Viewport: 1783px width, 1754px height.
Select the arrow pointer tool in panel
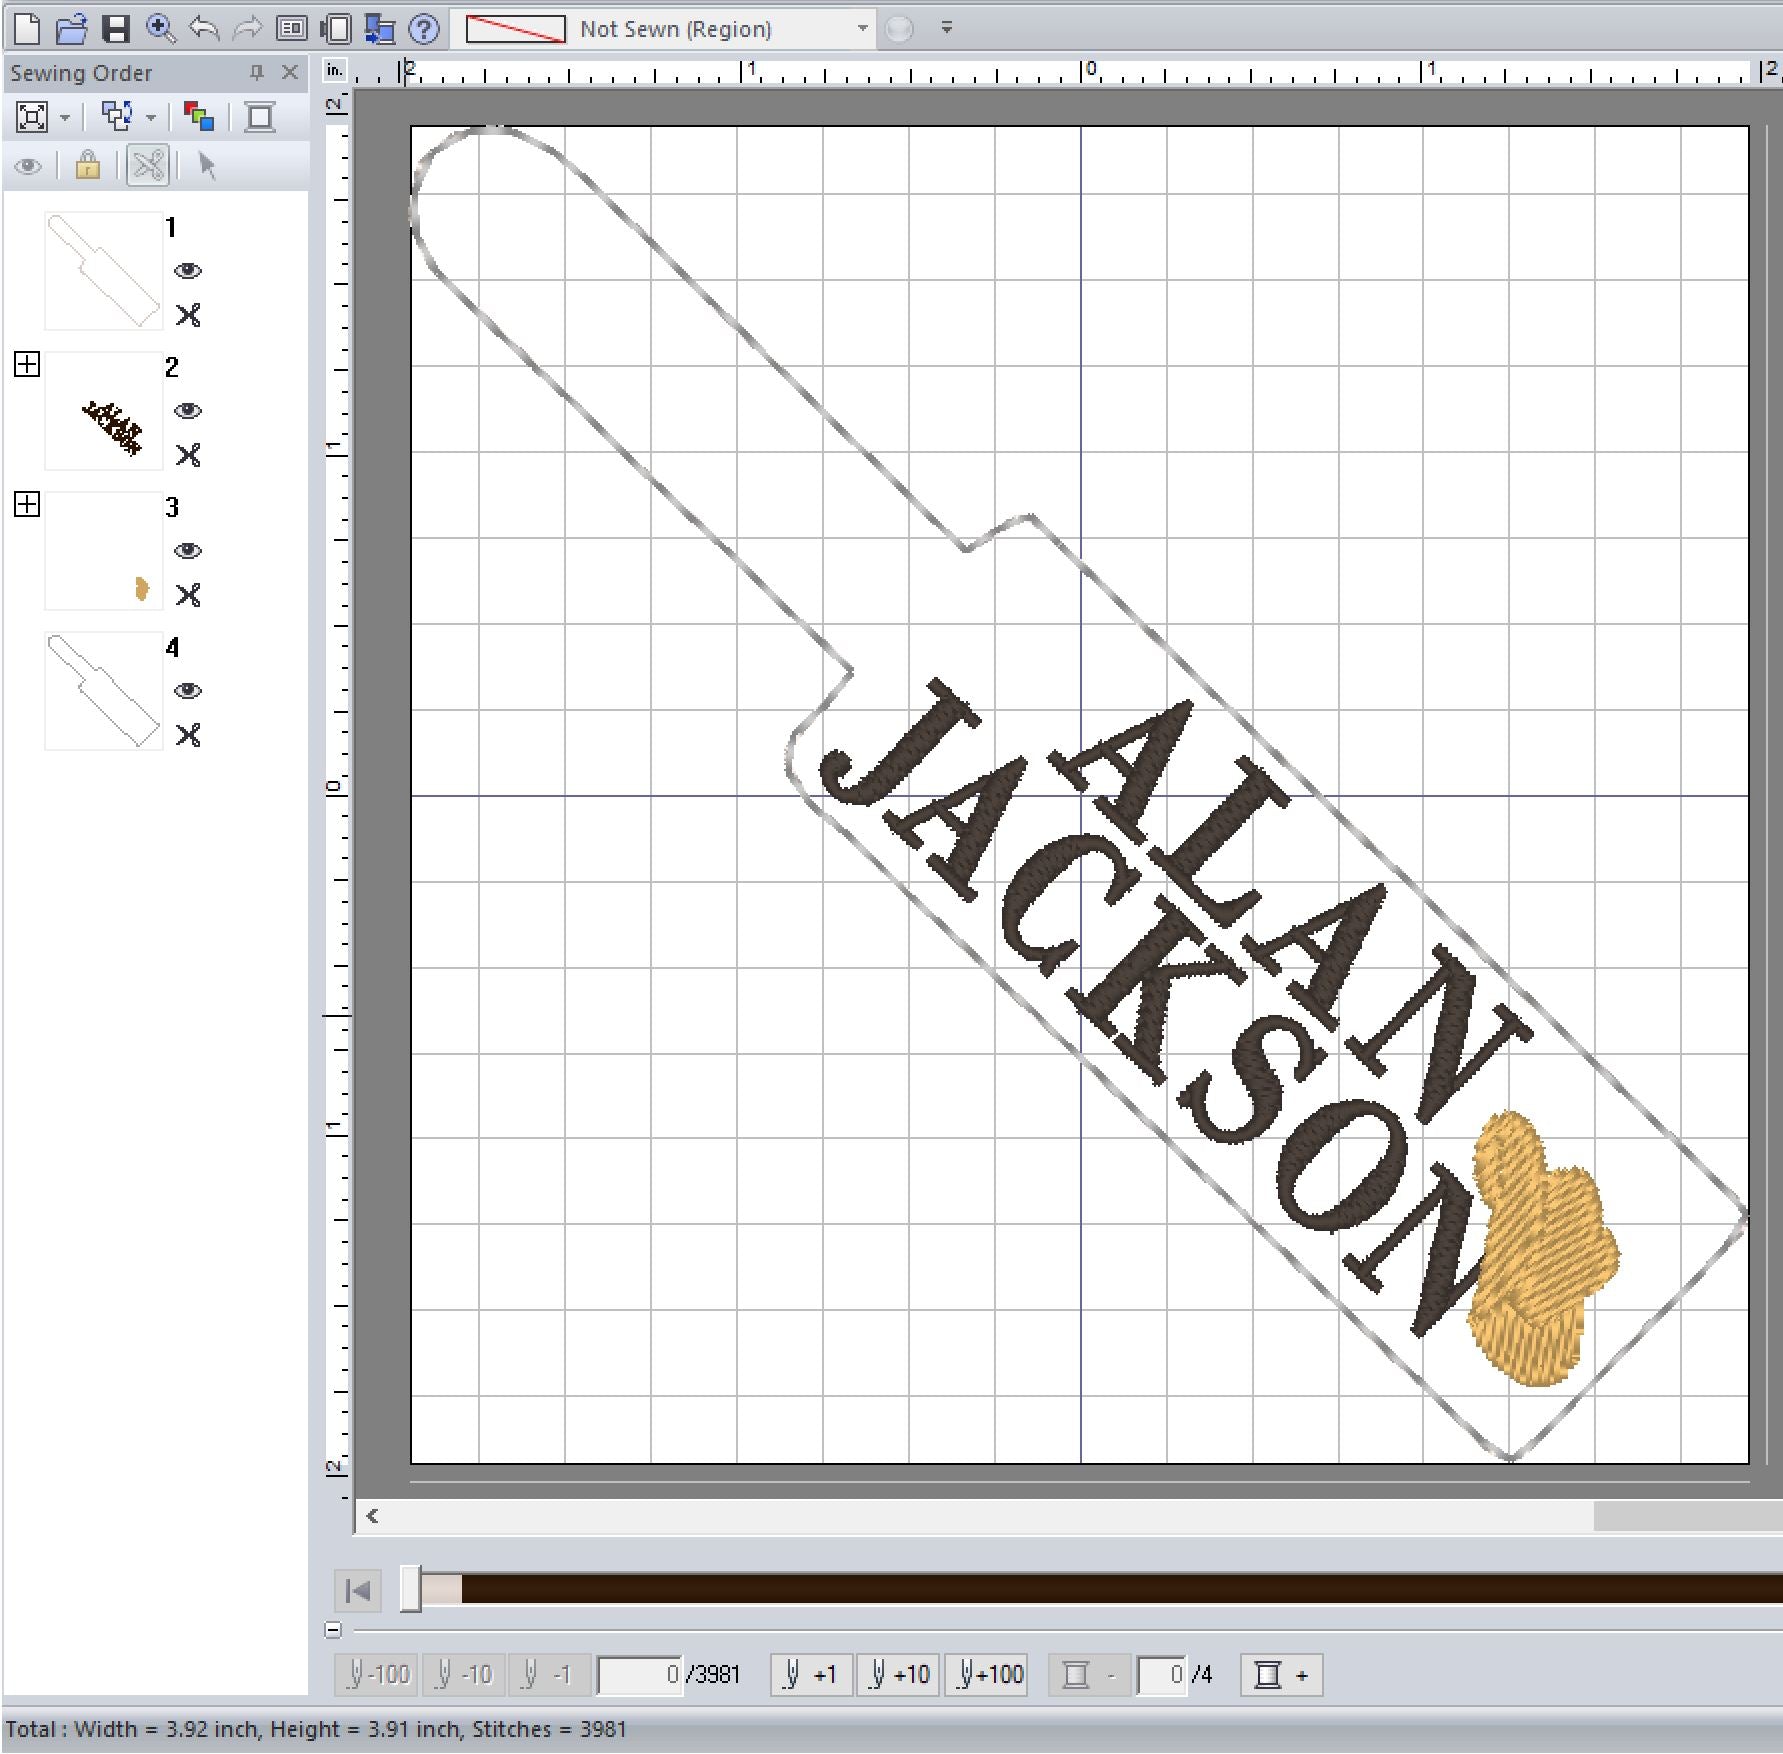tap(207, 165)
